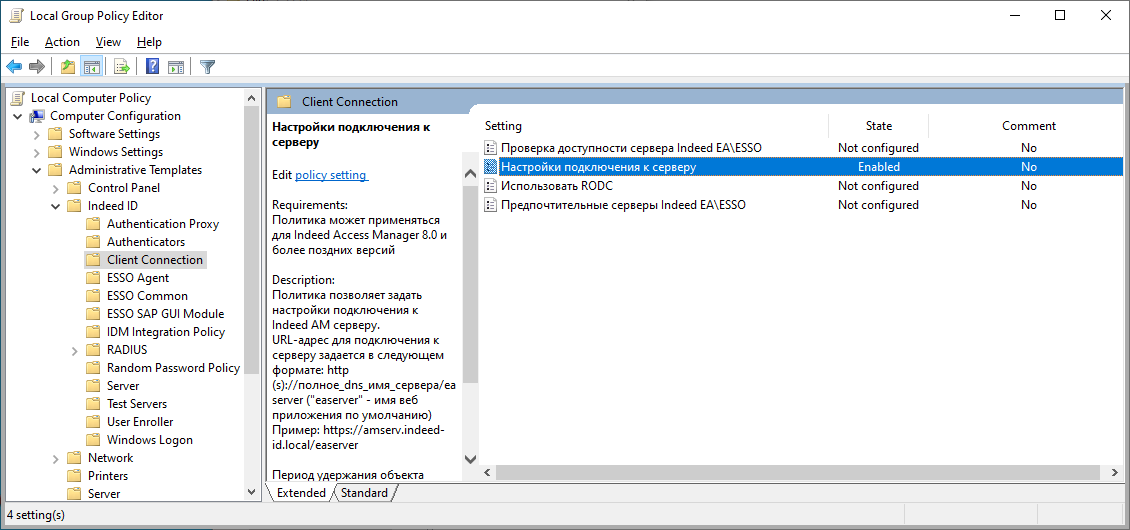Viewport: 1130px width, 530px height.
Task: Switch to the Standard tab
Action: pyautogui.click(x=364, y=493)
